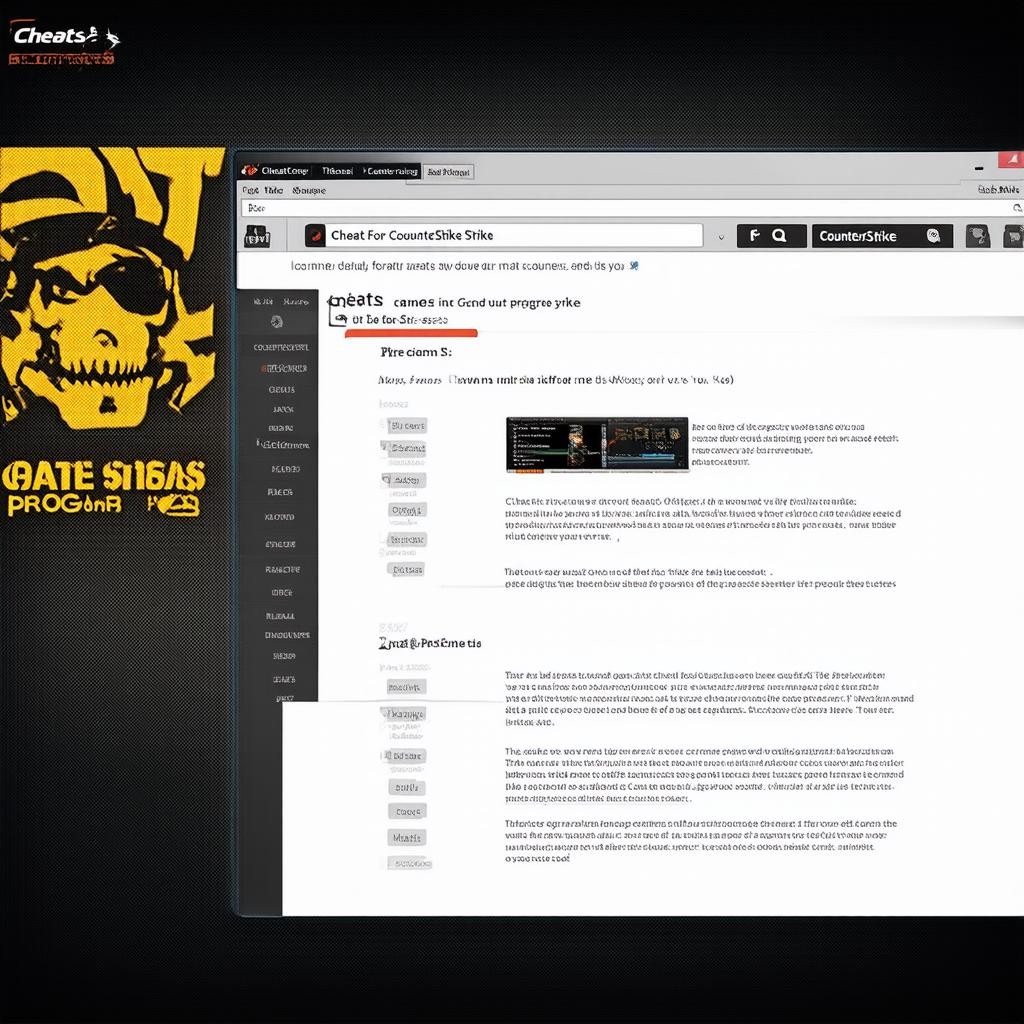Click the circular icon atop the dark sidebar
The image size is (1024, 1024).
(x=277, y=321)
